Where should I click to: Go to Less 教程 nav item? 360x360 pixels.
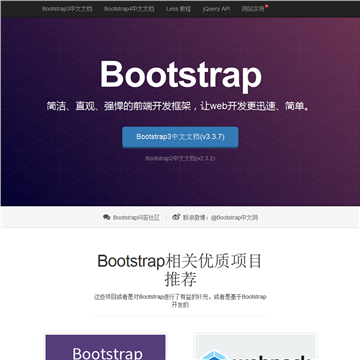click(x=178, y=9)
